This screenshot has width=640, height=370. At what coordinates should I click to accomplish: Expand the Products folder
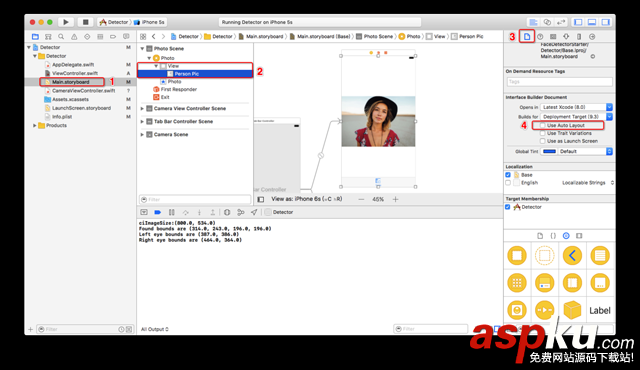35,126
